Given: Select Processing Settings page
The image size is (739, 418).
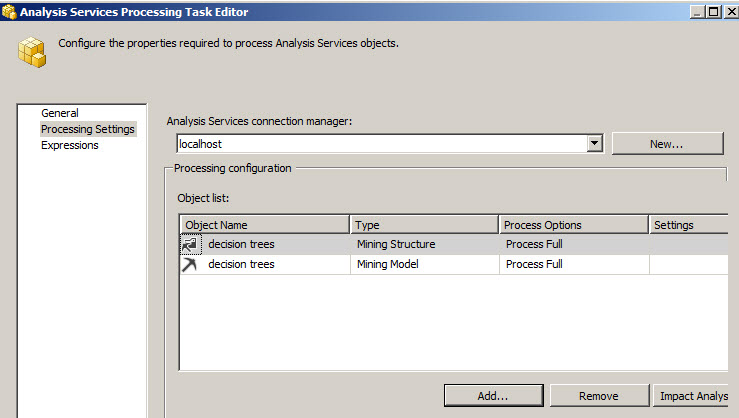Looking at the screenshot, I should click(x=87, y=129).
